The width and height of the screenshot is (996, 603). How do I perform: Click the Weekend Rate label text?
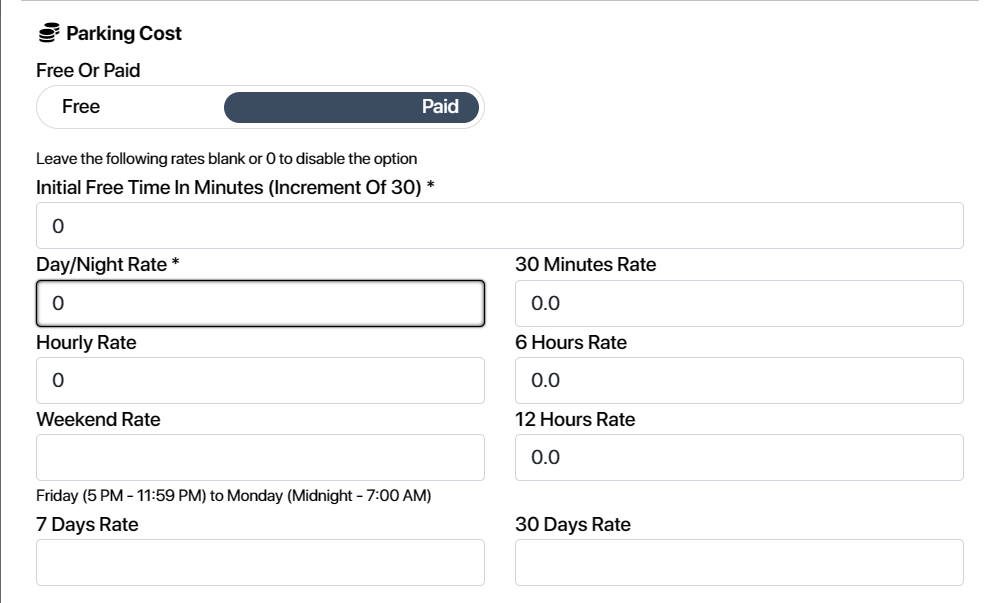[98, 419]
